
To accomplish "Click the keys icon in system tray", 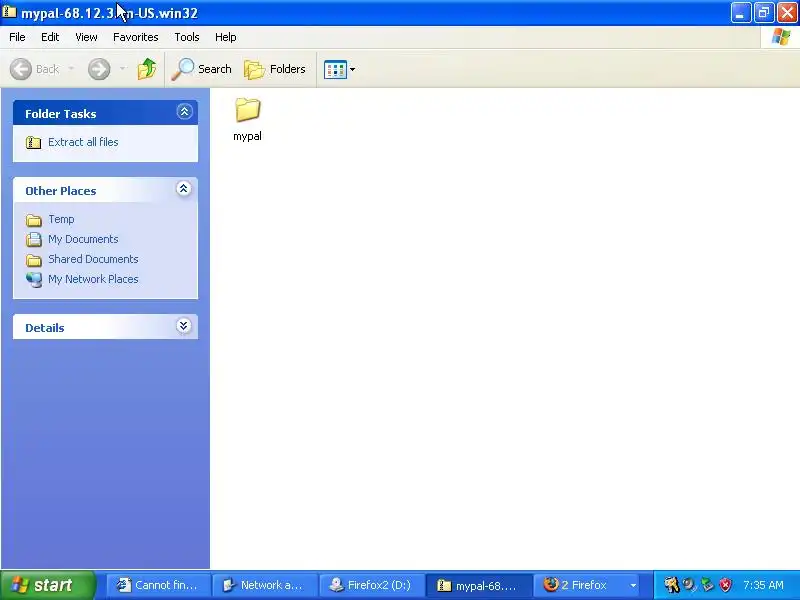I will click(671, 585).
